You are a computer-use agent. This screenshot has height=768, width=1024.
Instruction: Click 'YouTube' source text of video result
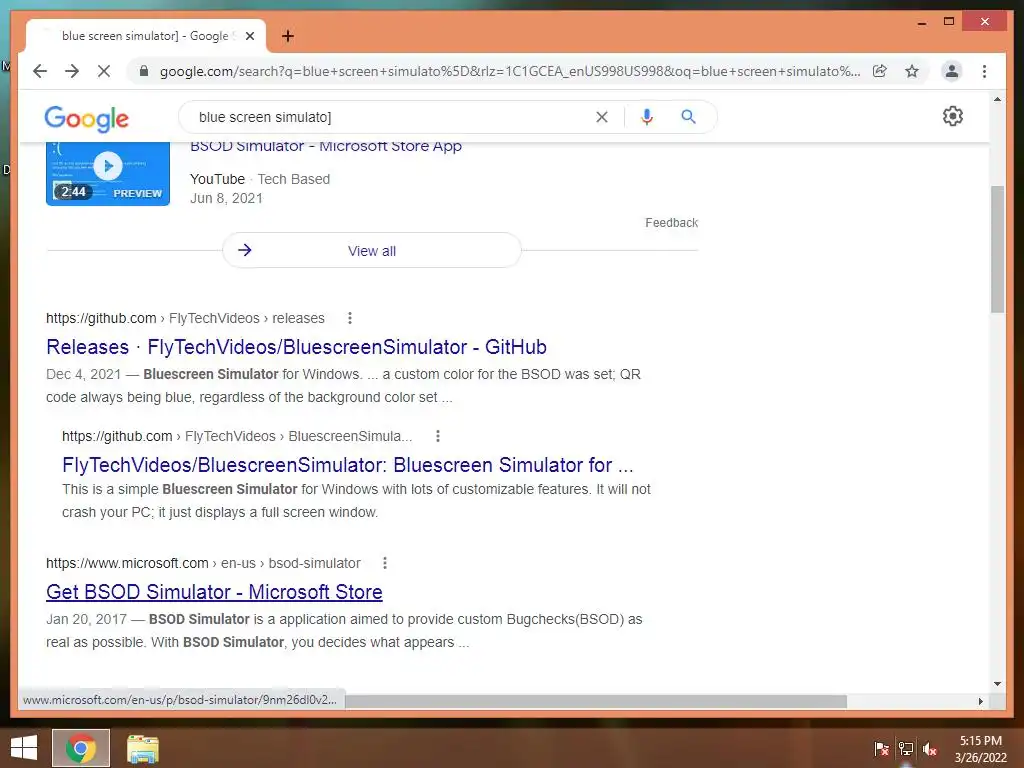[x=217, y=179]
